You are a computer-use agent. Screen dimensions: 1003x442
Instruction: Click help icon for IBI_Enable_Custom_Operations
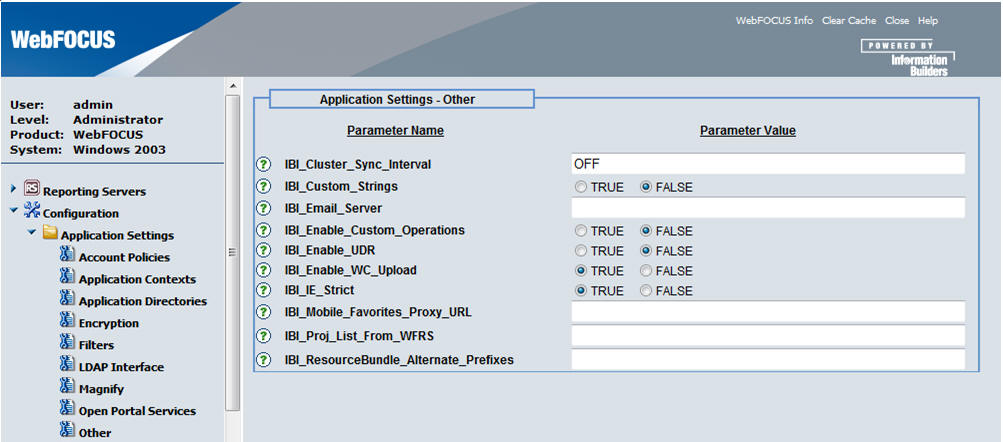pos(263,230)
